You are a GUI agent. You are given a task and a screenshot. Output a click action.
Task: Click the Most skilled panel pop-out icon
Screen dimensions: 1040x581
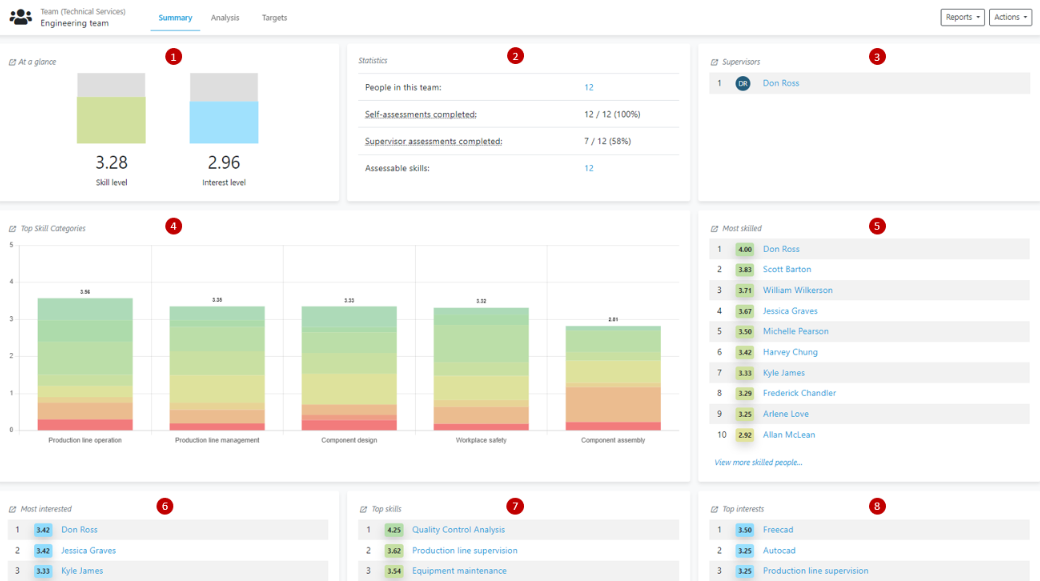(714, 229)
